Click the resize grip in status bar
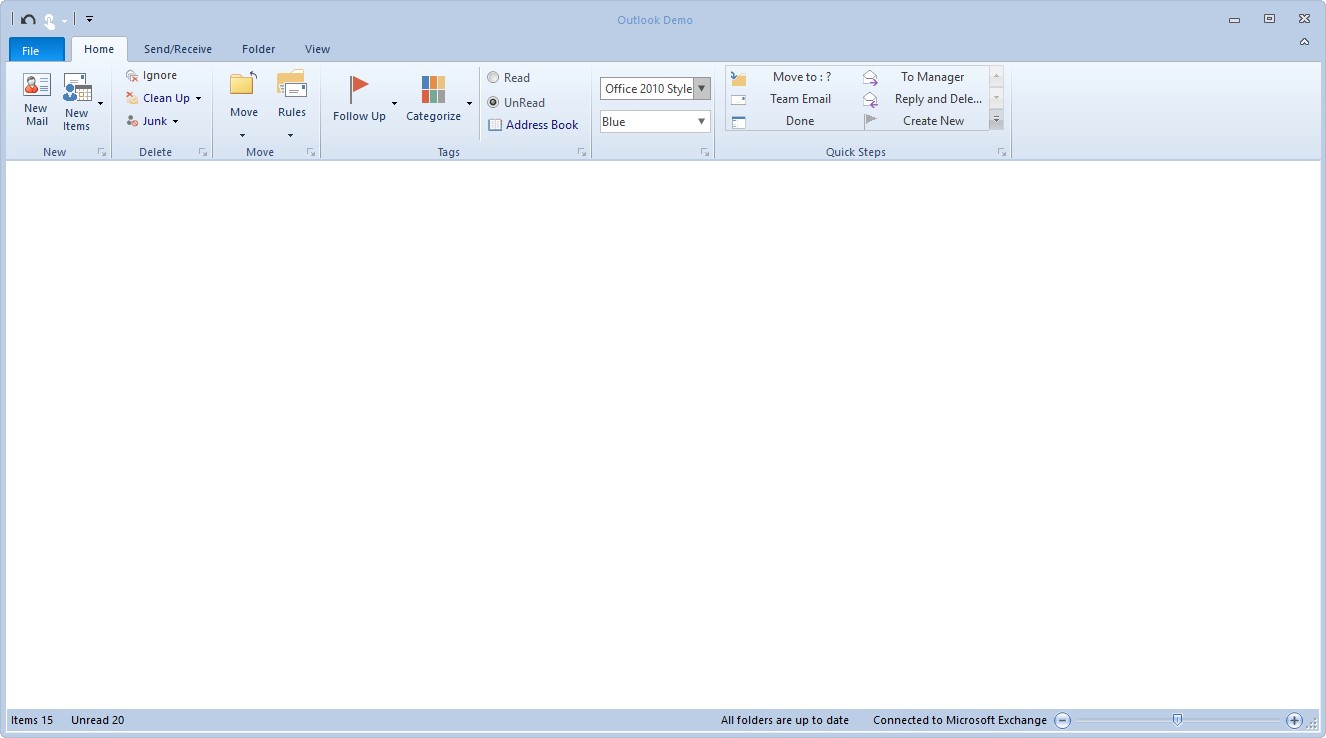 point(1313,723)
